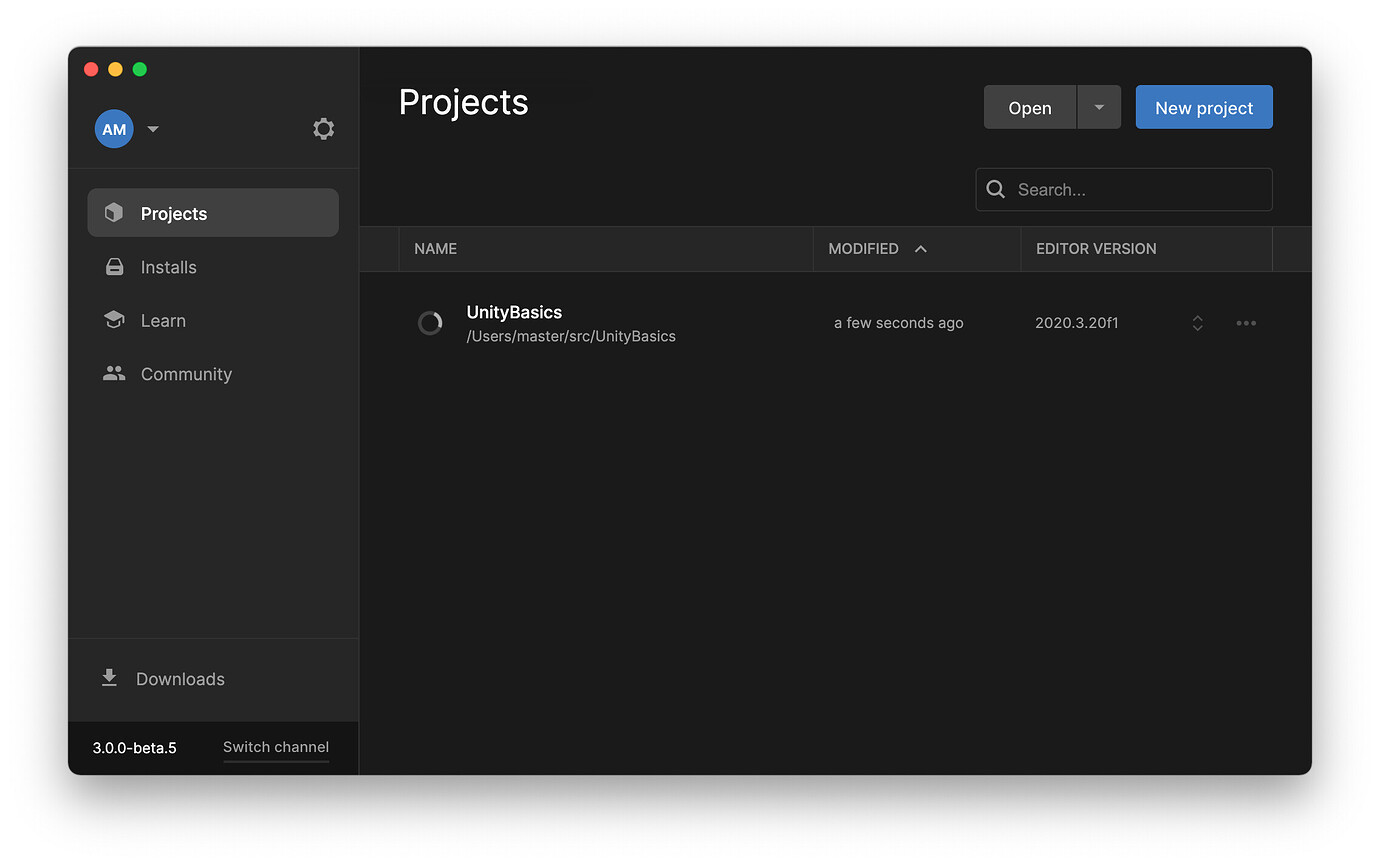Create a project with the New project button
The width and height of the screenshot is (1380, 864).
[1204, 107]
